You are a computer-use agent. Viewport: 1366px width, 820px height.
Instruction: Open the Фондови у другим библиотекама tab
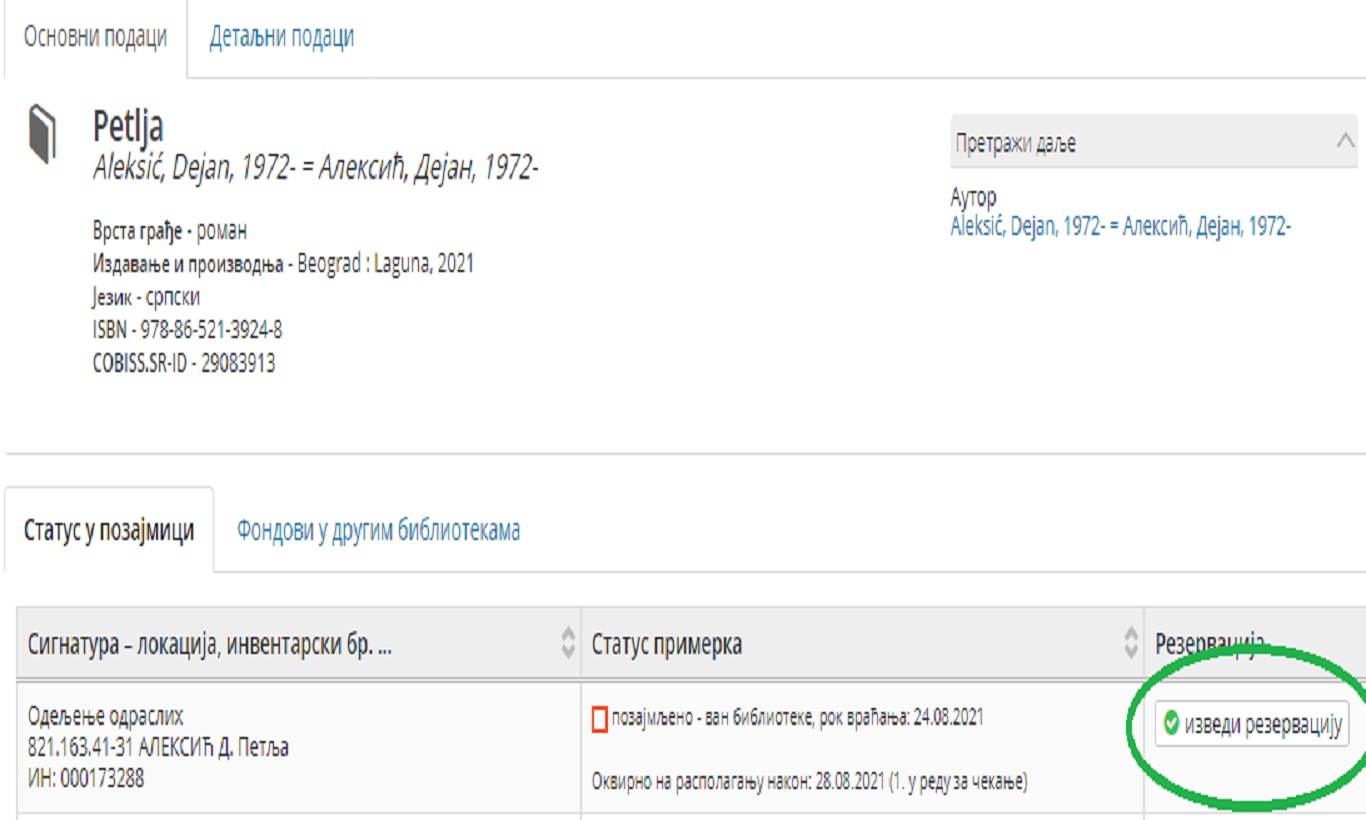[378, 530]
